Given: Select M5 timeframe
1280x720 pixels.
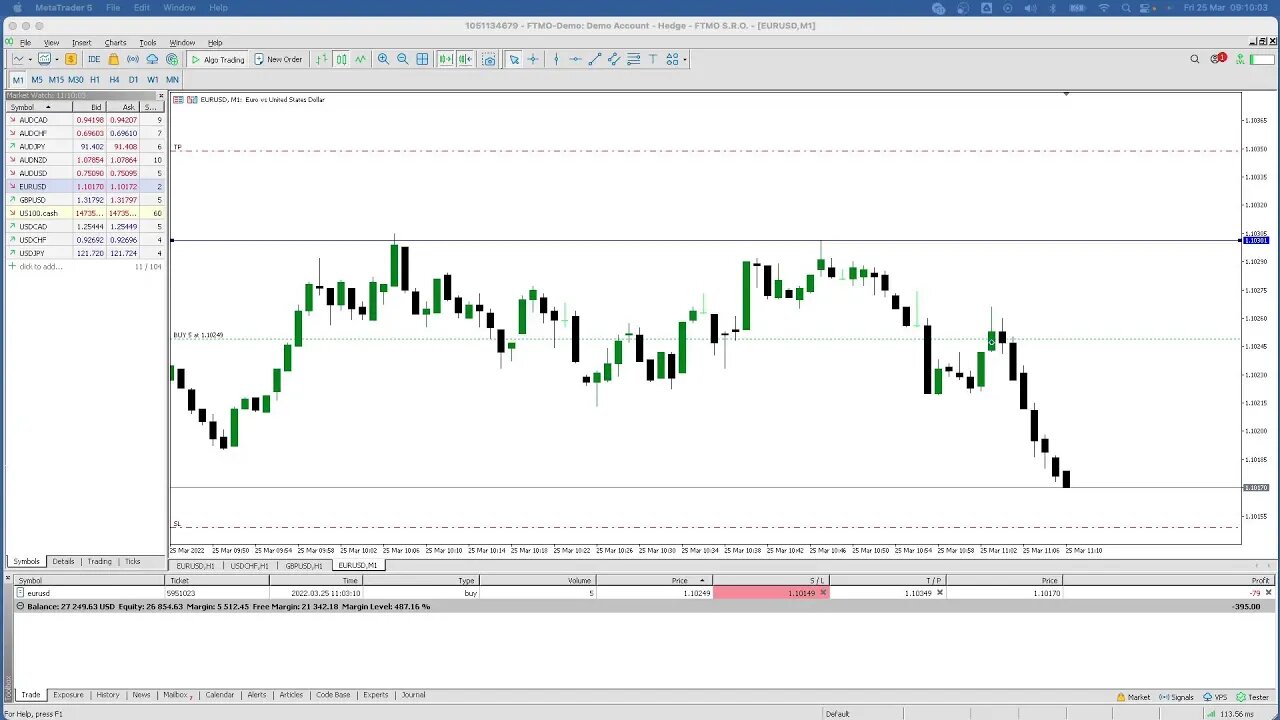Looking at the screenshot, I should pos(37,80).
